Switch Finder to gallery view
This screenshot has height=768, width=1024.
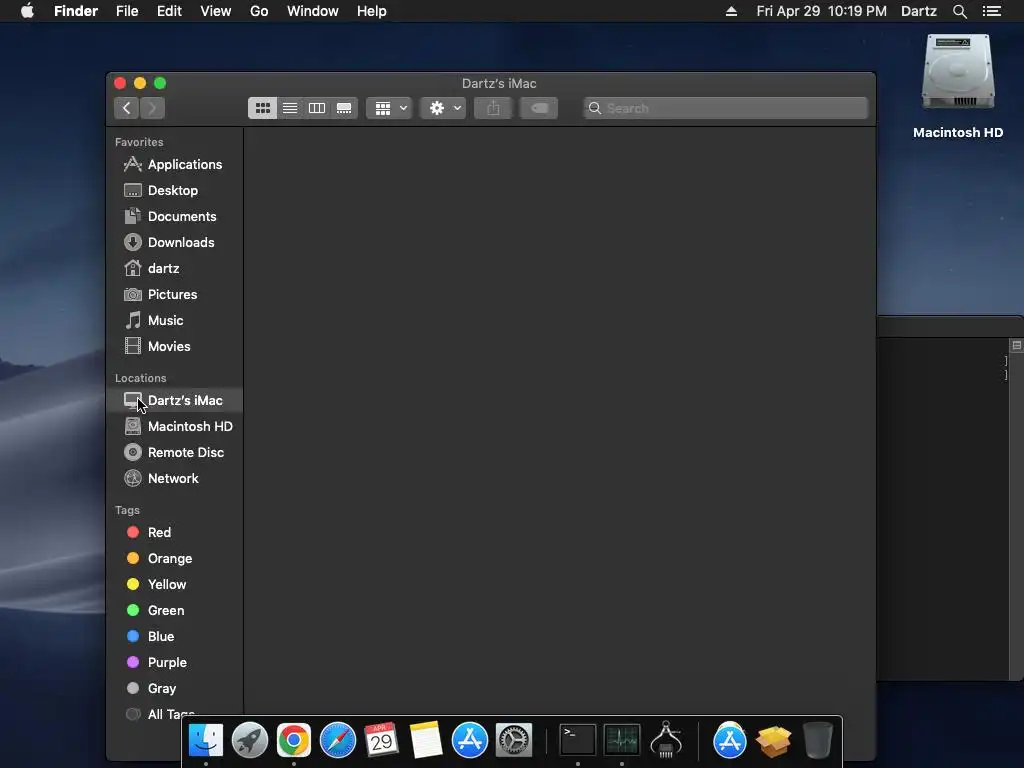pyautogui.click(x=344, y=108)
